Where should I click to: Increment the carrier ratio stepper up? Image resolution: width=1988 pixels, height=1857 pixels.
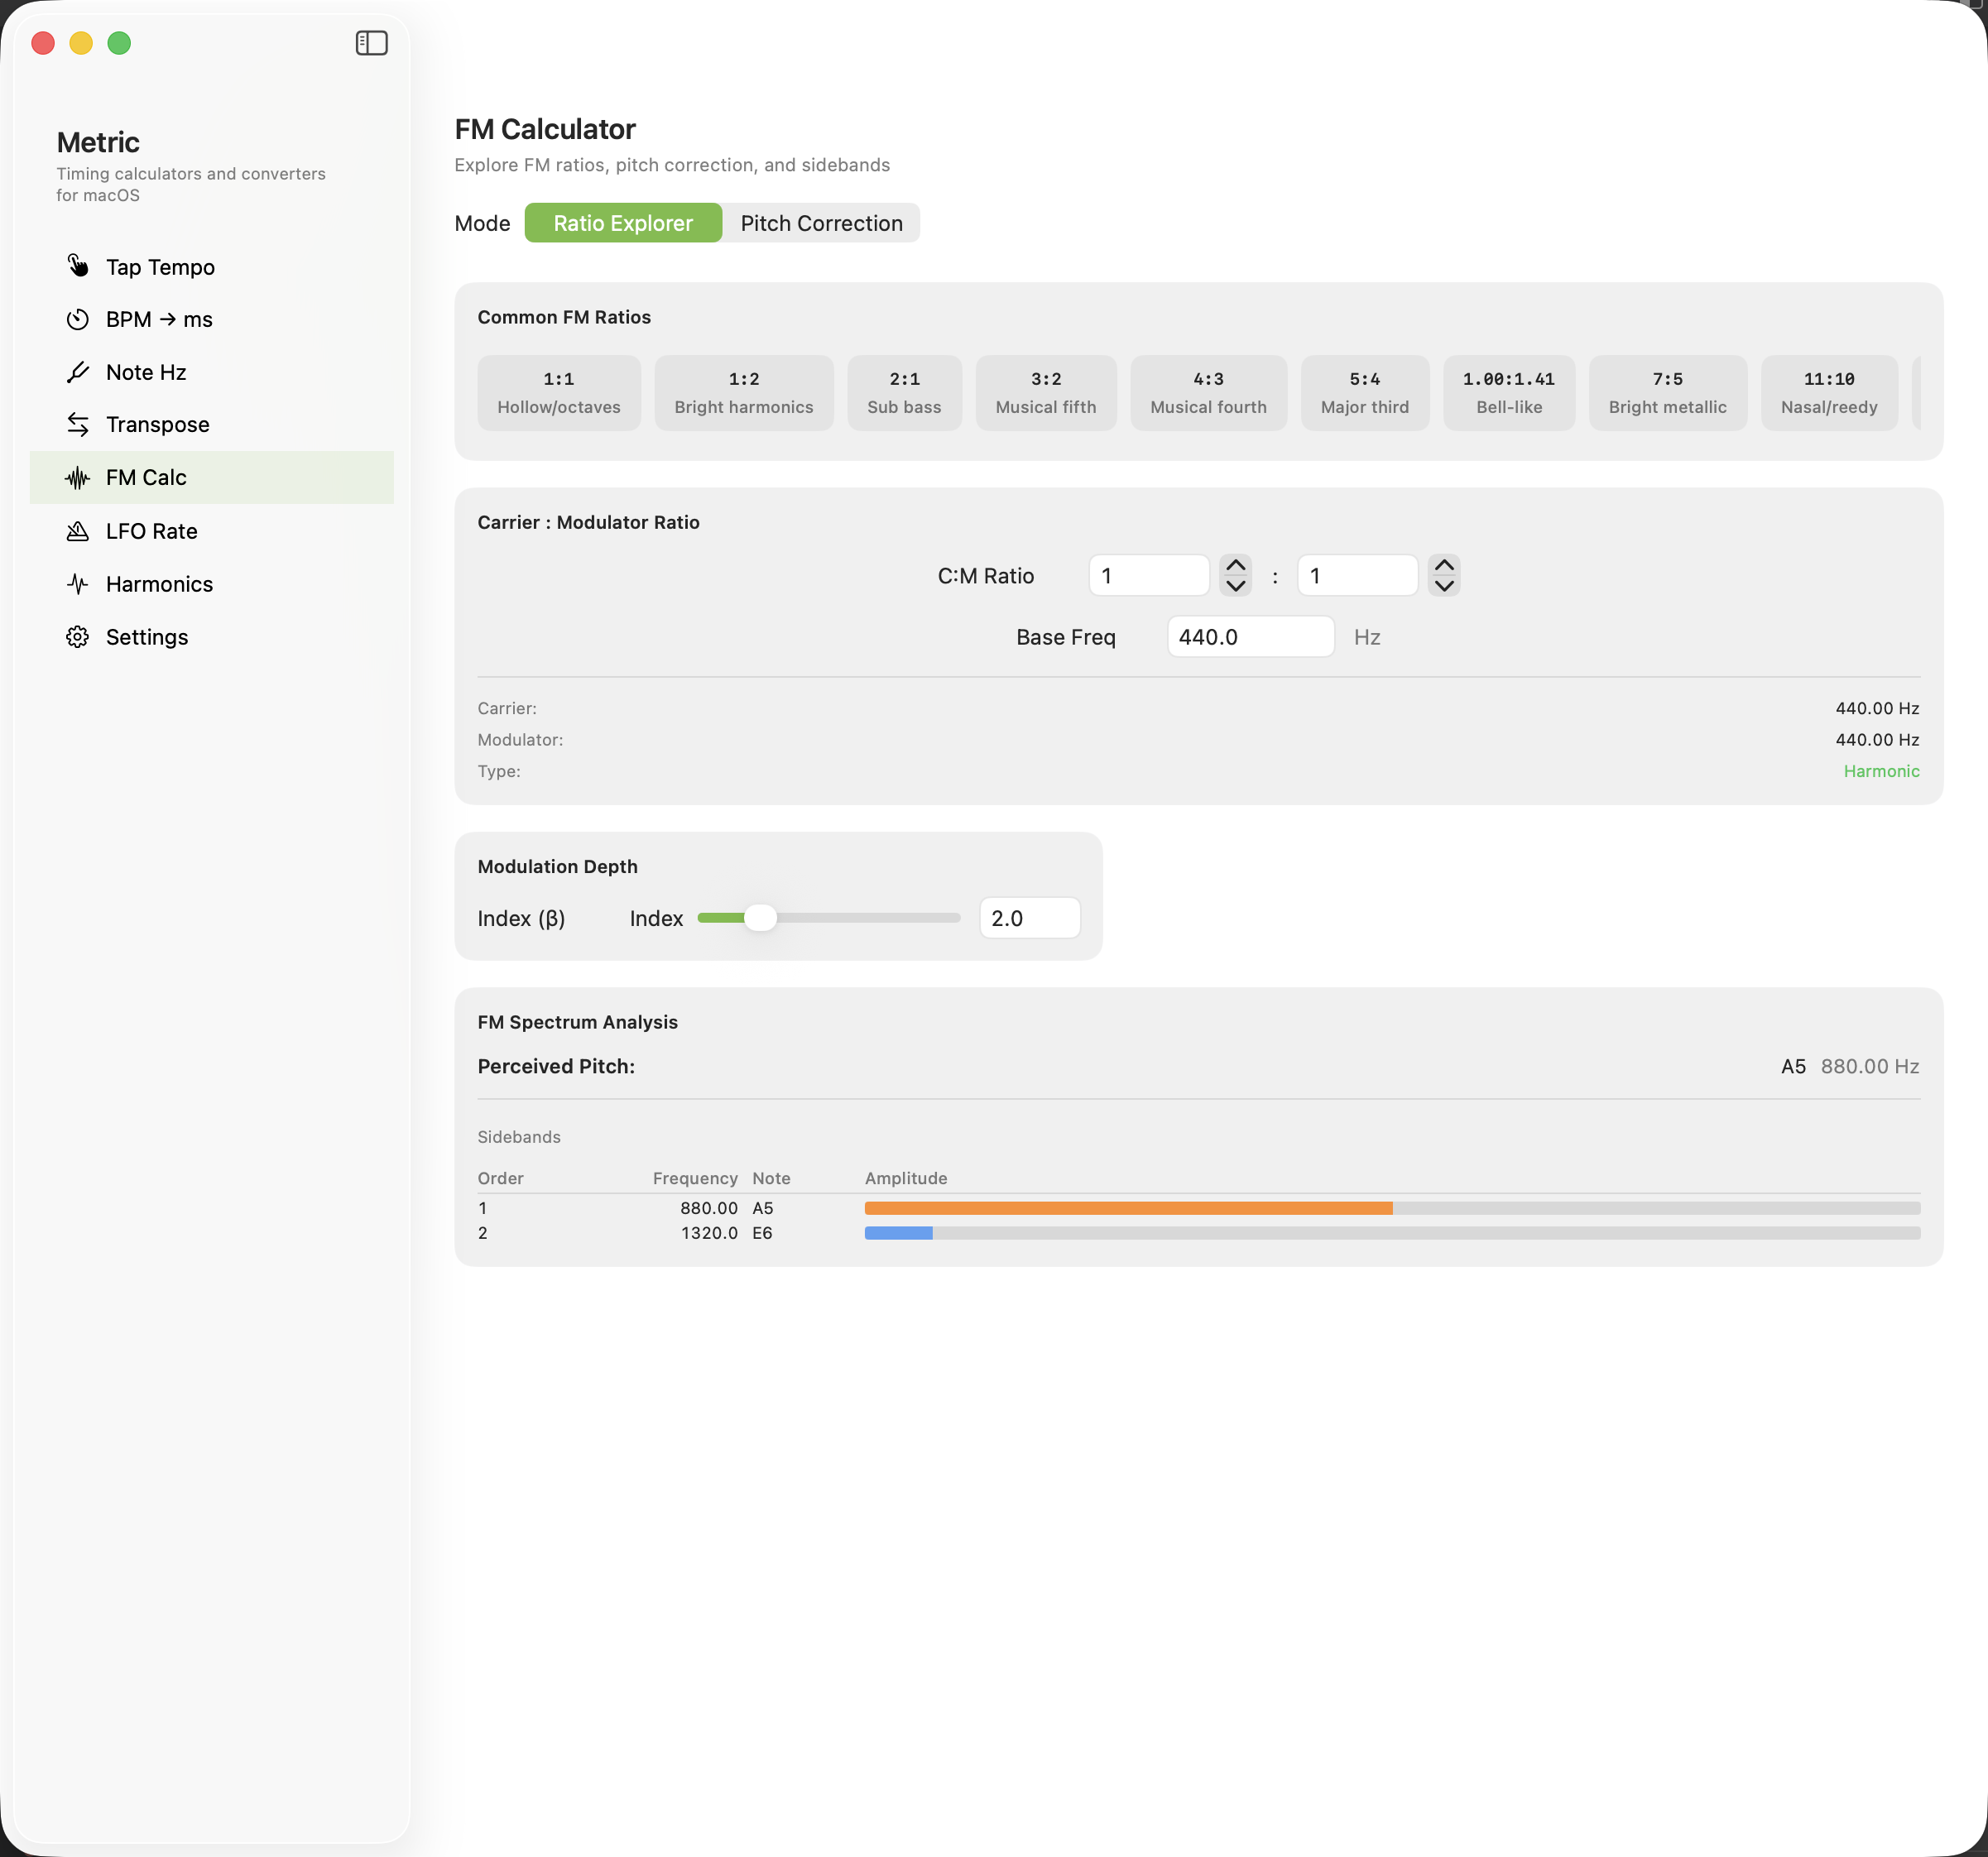[x=1235, y=565]
